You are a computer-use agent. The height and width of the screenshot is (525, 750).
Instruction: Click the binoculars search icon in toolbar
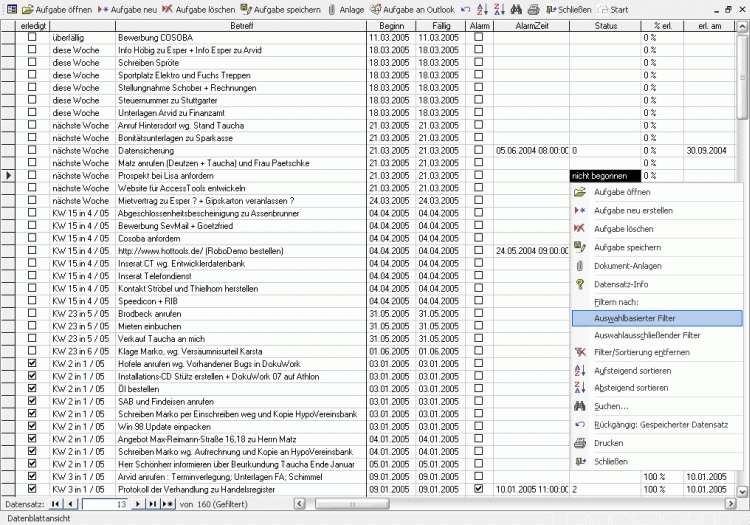click(516, 8)
